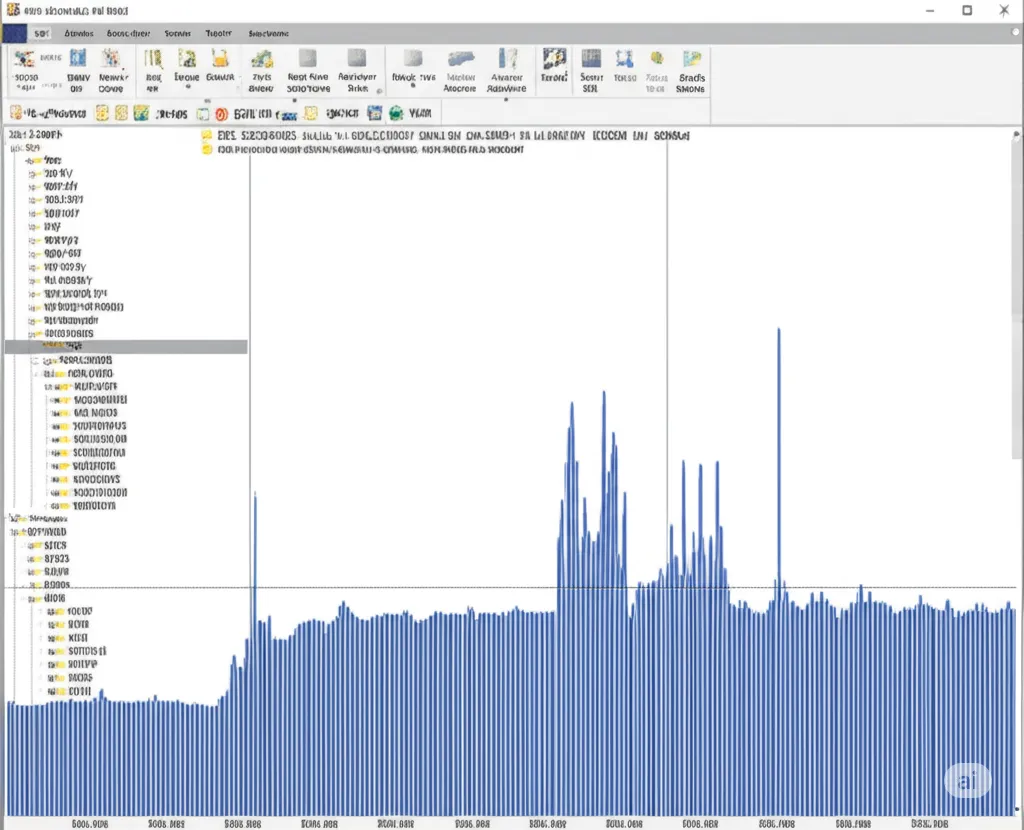The width and height of the screenshot is (1024, 830).
Task: Click the vertical scrollbar on right edge
Action: 1016,300
